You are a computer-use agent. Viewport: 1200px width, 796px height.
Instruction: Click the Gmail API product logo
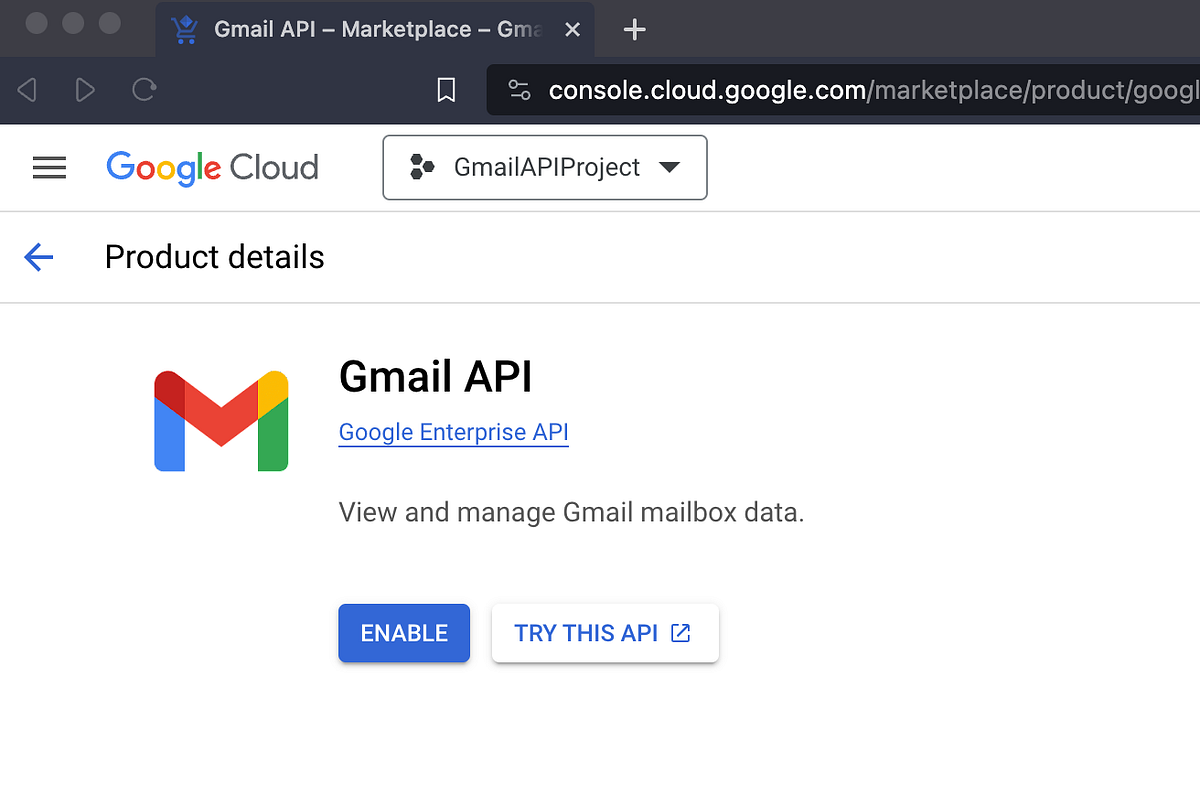click(x=221, y=420)
